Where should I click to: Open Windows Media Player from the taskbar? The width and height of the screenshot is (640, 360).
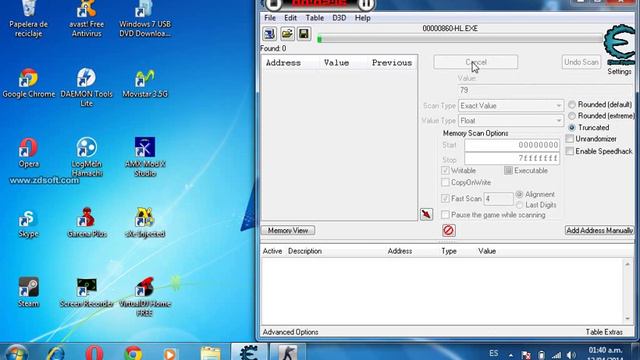point(171,353)
